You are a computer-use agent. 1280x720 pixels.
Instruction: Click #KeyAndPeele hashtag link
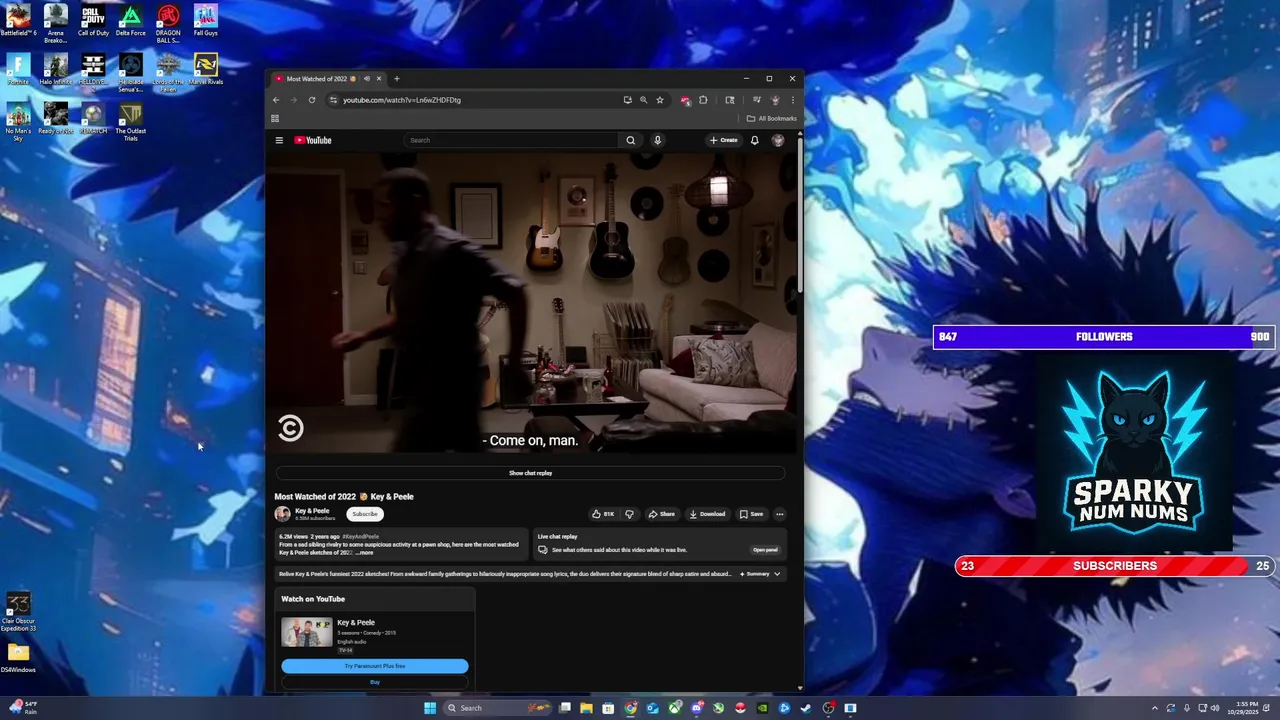360,537
